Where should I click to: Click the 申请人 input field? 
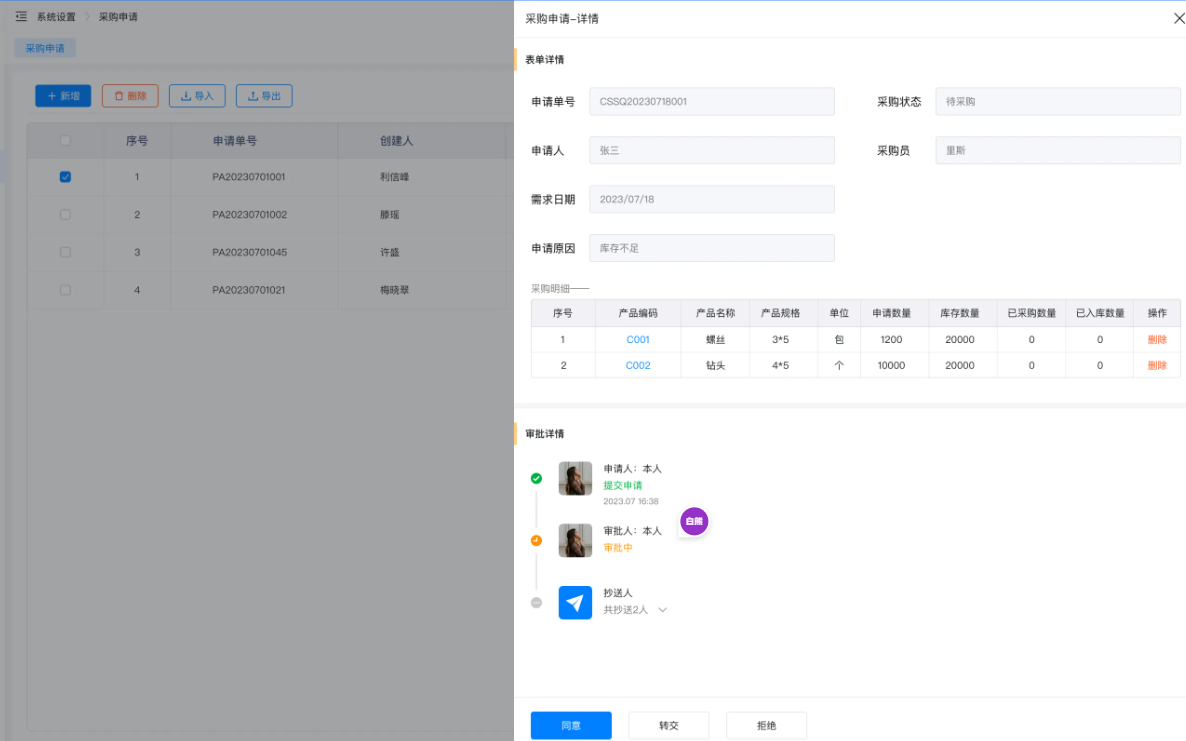pos(712,150)
